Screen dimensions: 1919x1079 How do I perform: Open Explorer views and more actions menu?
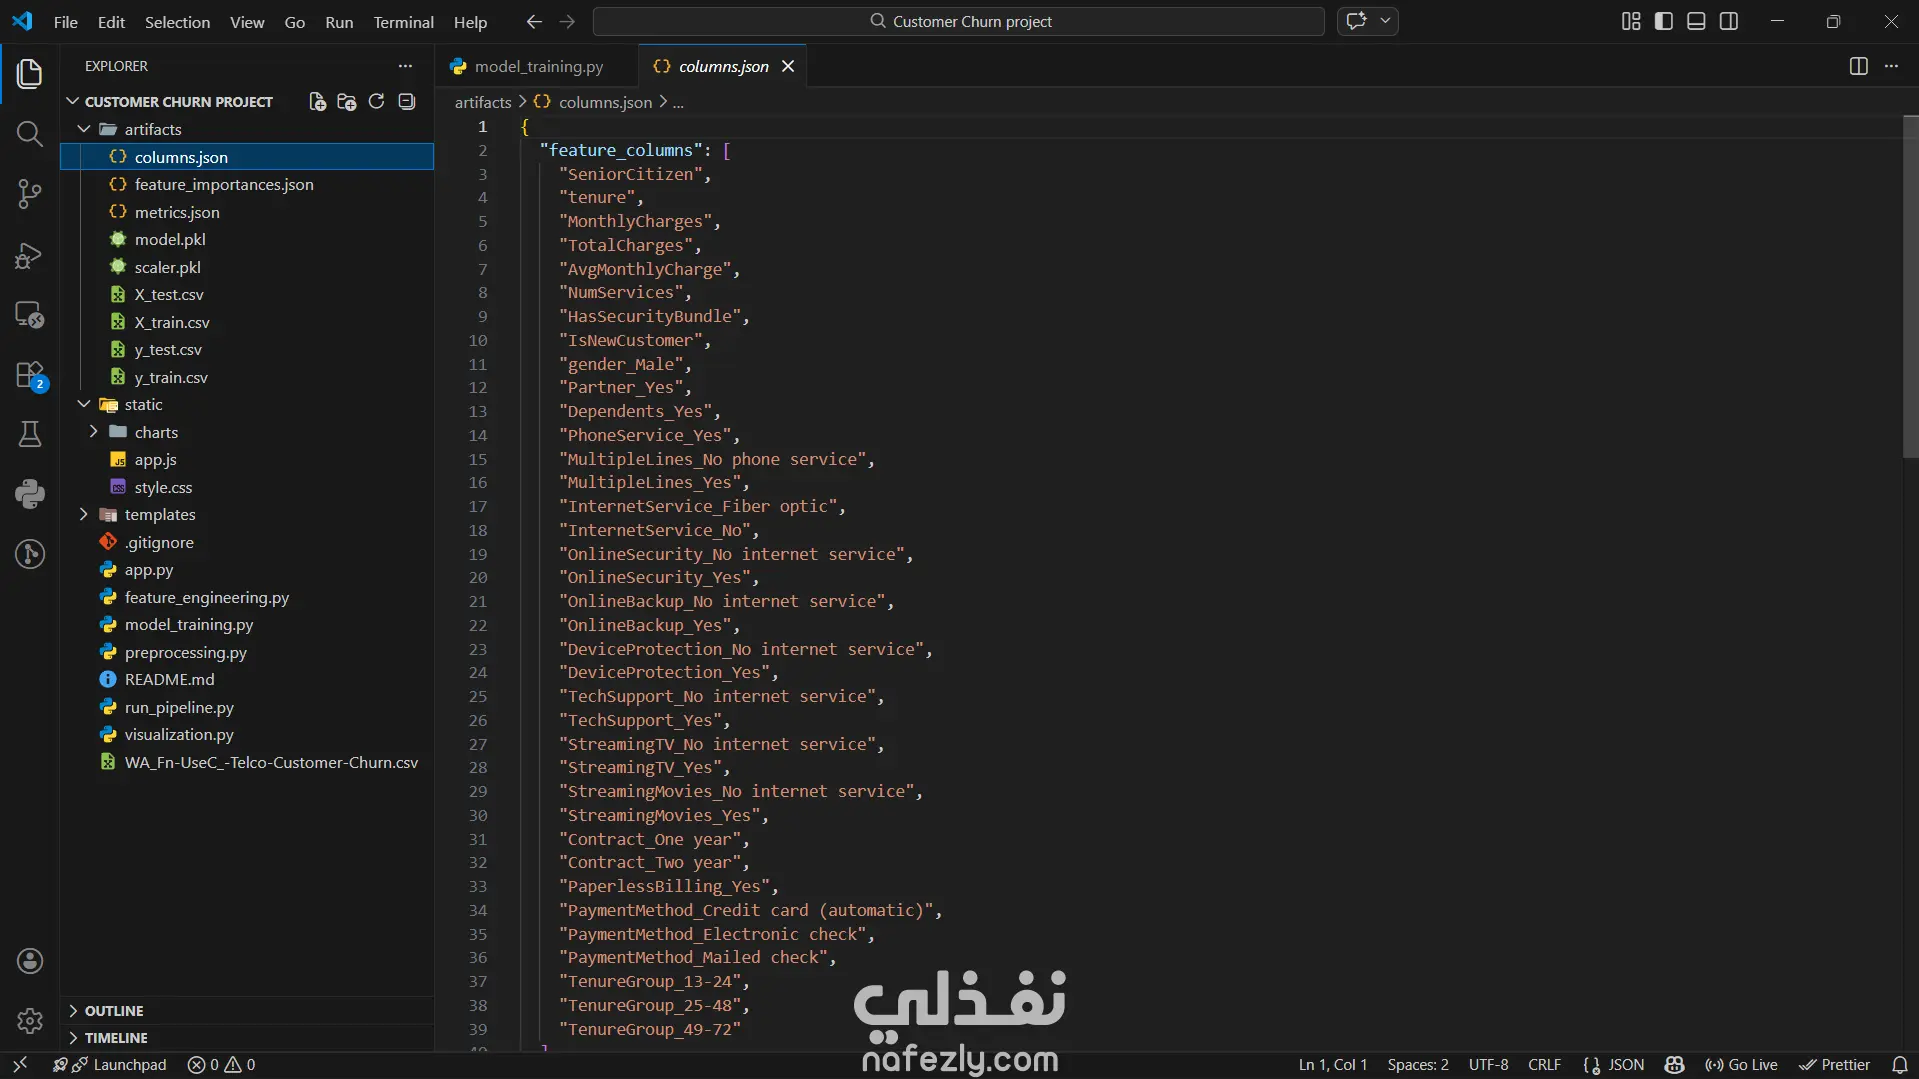[405, 66]
